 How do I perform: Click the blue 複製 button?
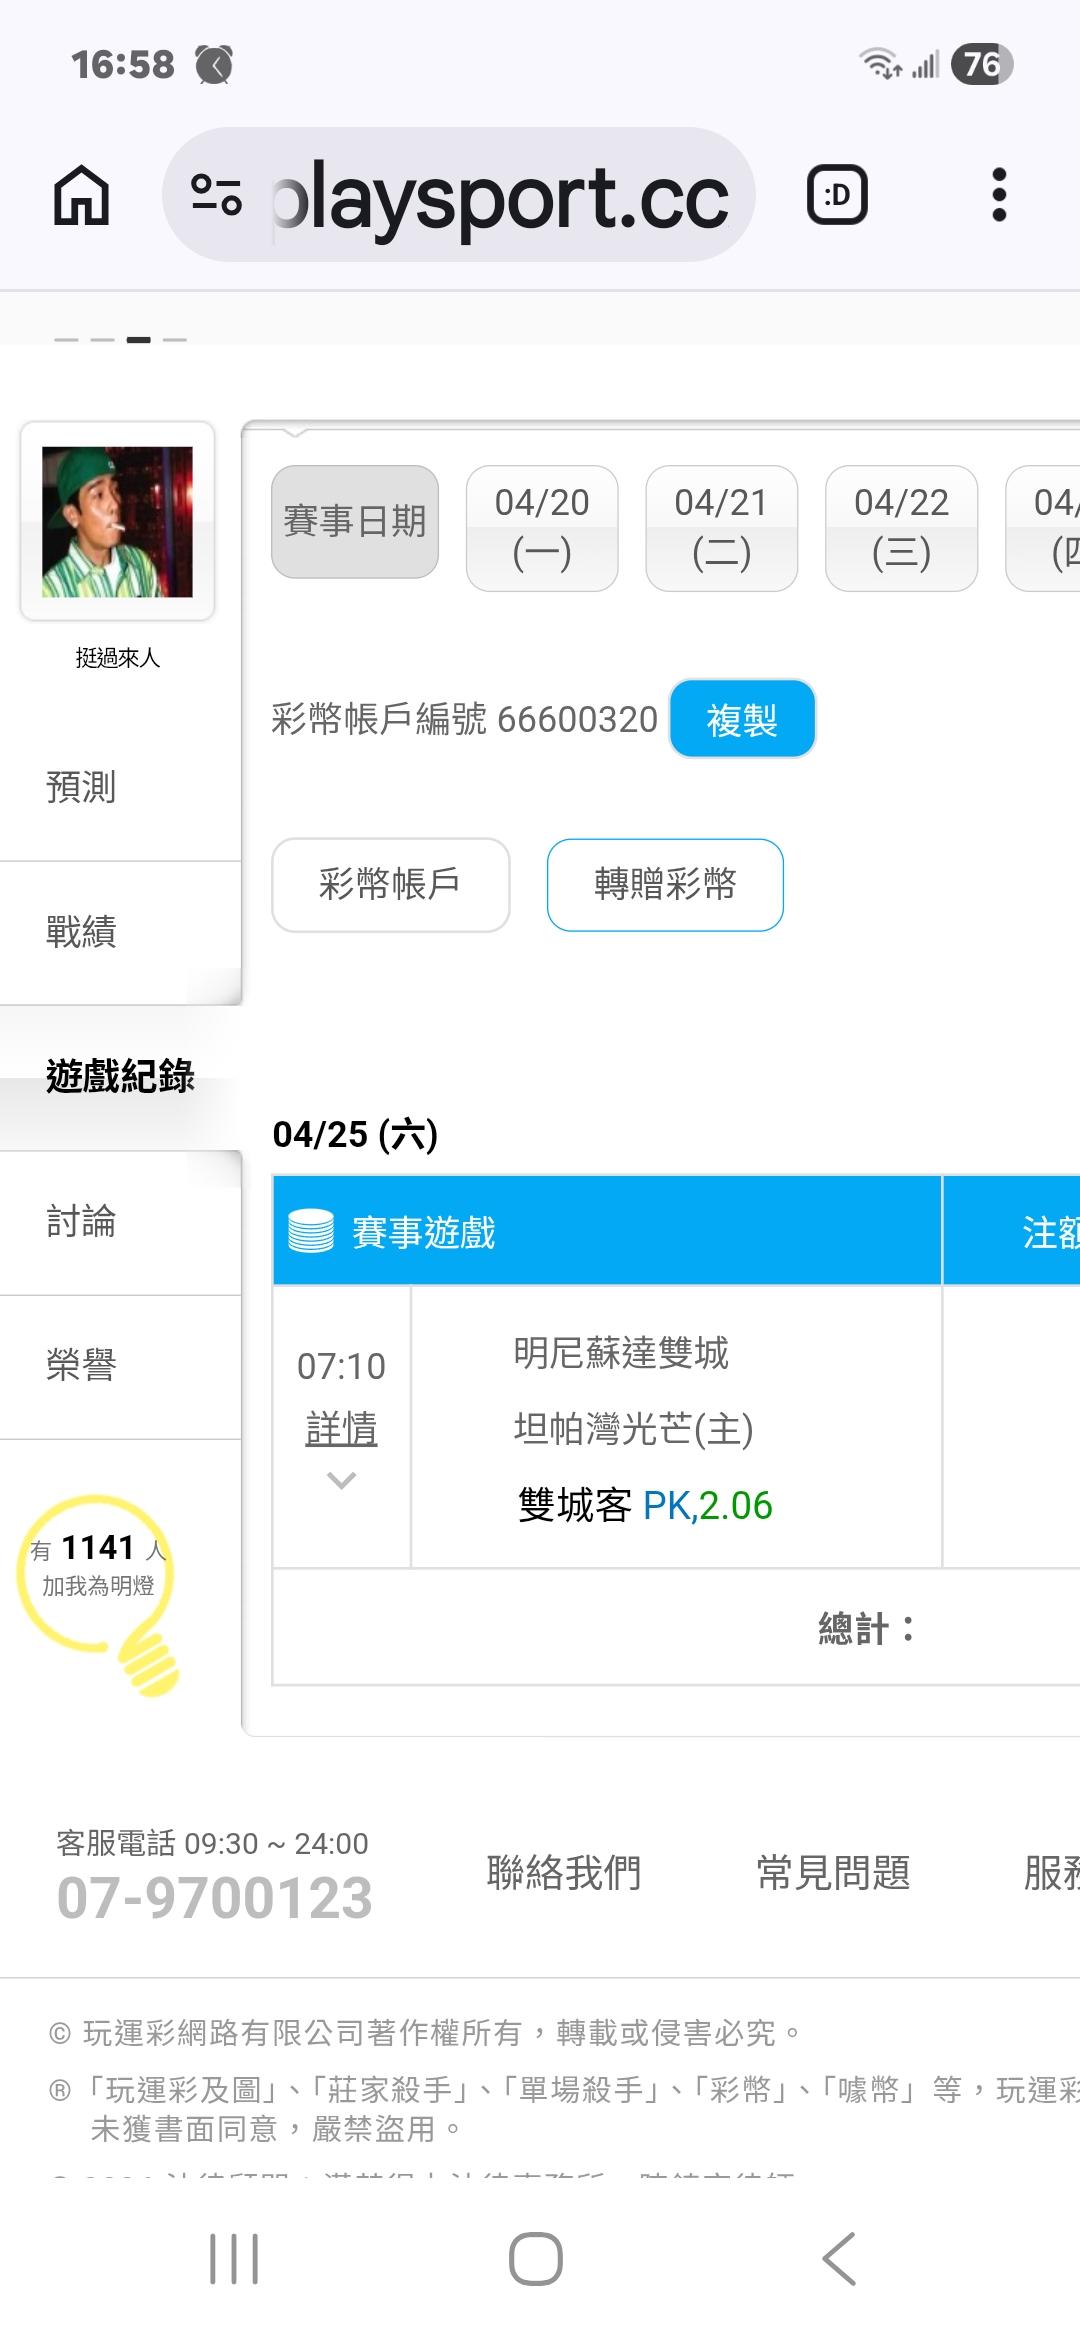coord(742,719)
